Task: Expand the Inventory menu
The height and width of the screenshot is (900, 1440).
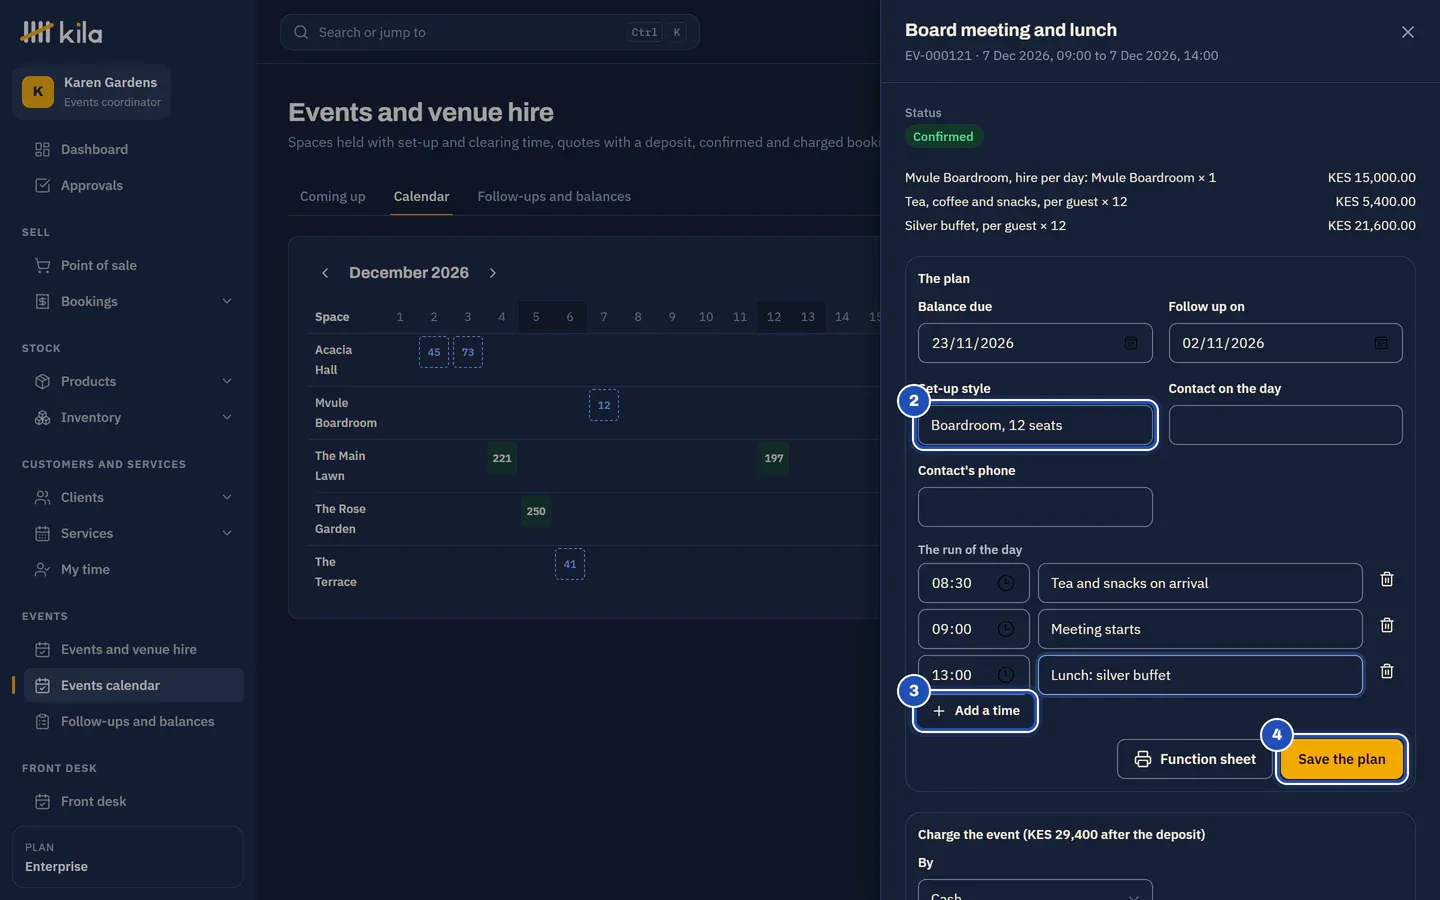Action: [133, 418]
